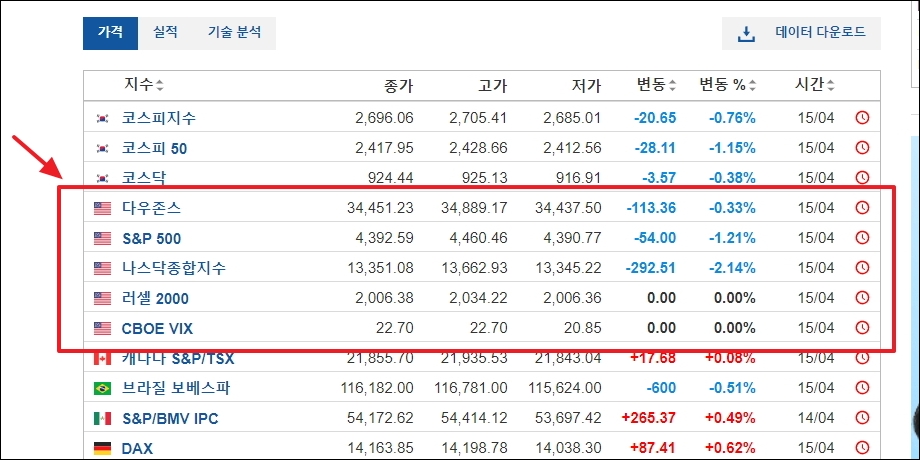
Task: Open the CBOE VIX index link
Action: point(157,329)
